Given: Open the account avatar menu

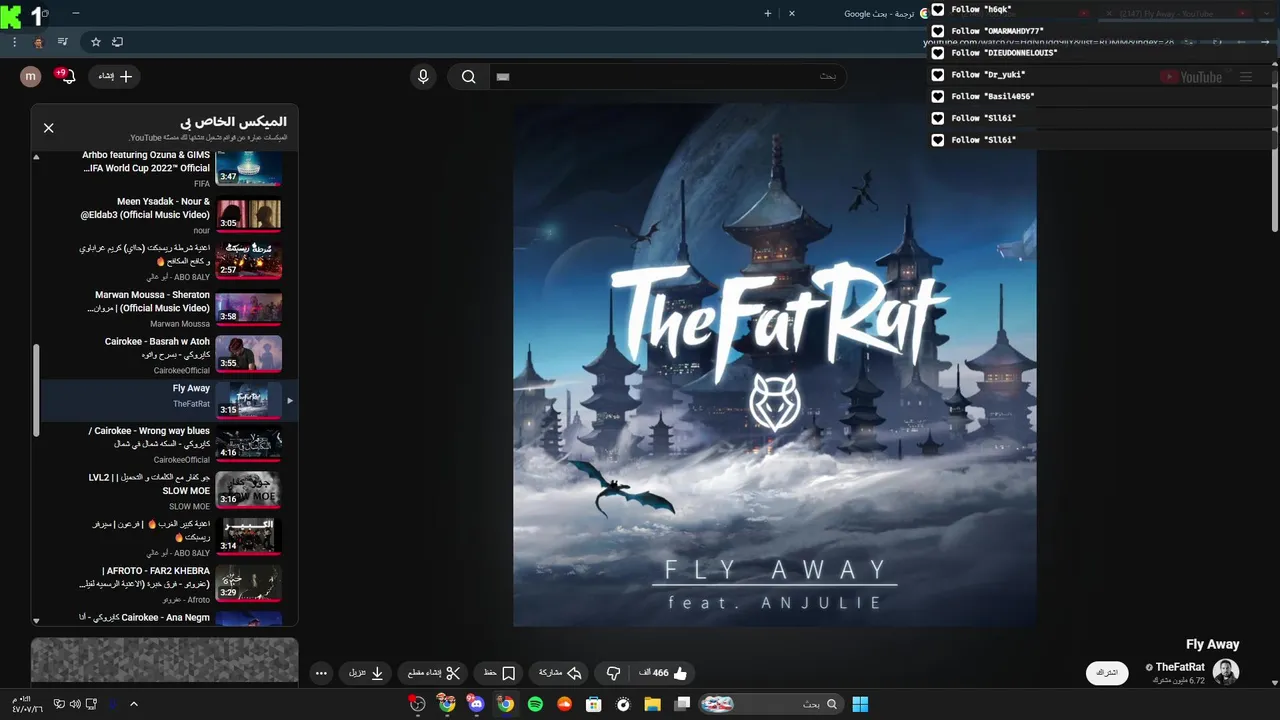Looking at the screenshot, I should pyautogui.click(x=31, y=77).
